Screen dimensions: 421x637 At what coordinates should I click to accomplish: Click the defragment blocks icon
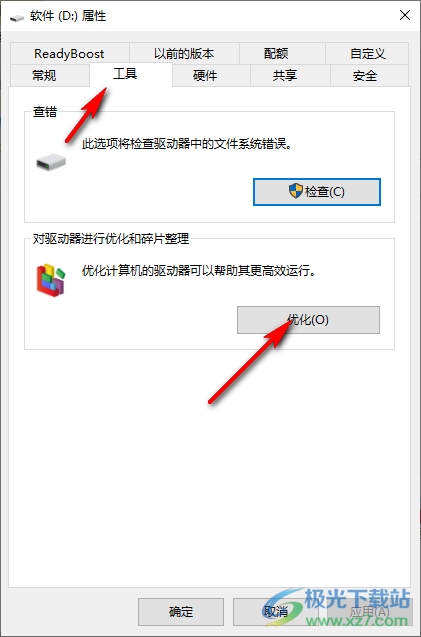coord(51,280)
